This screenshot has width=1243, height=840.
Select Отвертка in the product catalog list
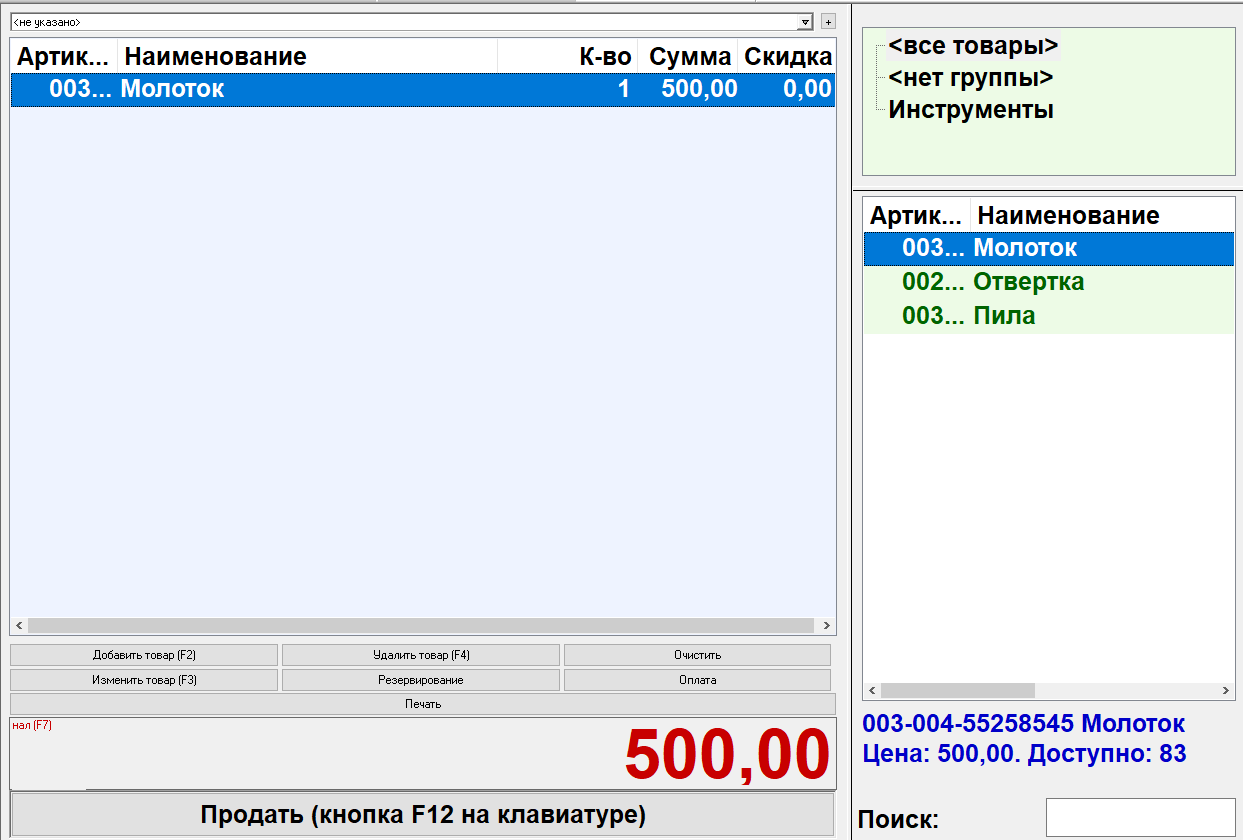coord(1049,282)
